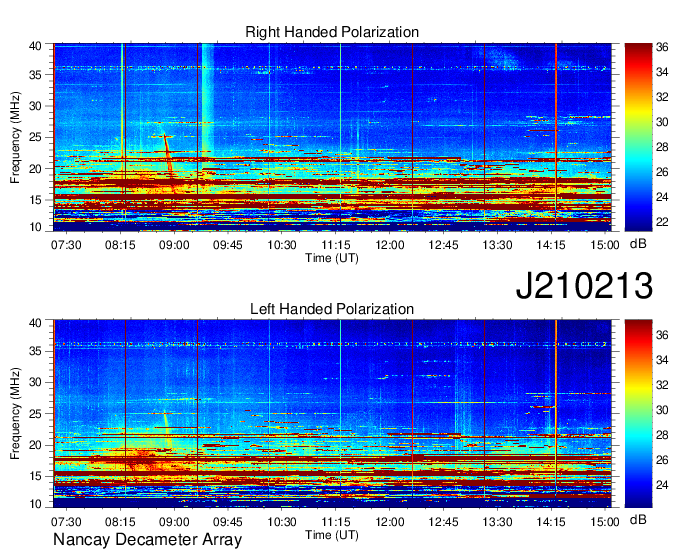Screen dimensions: 680x552
Task: Click the 36 dB label on the upper color bar
Action: 662,47
